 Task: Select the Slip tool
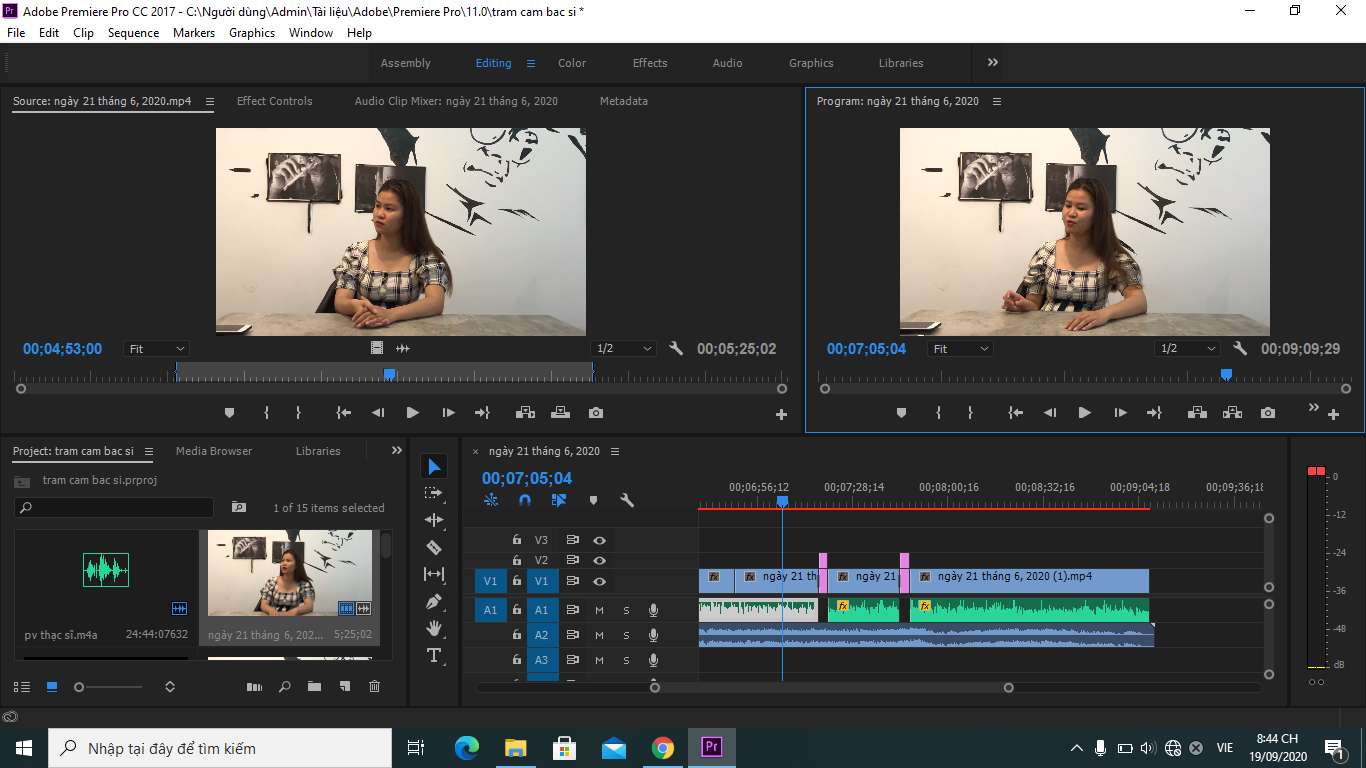[434, 574]
